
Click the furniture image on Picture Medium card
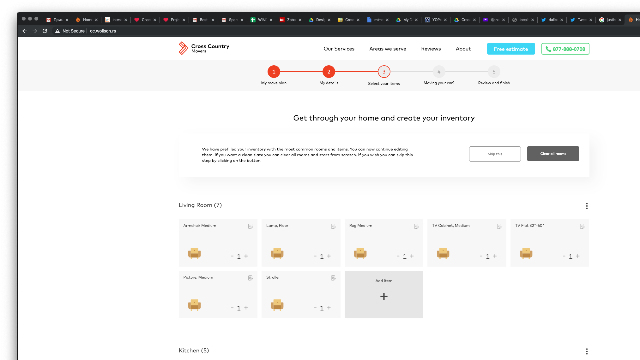pos(194,305)
